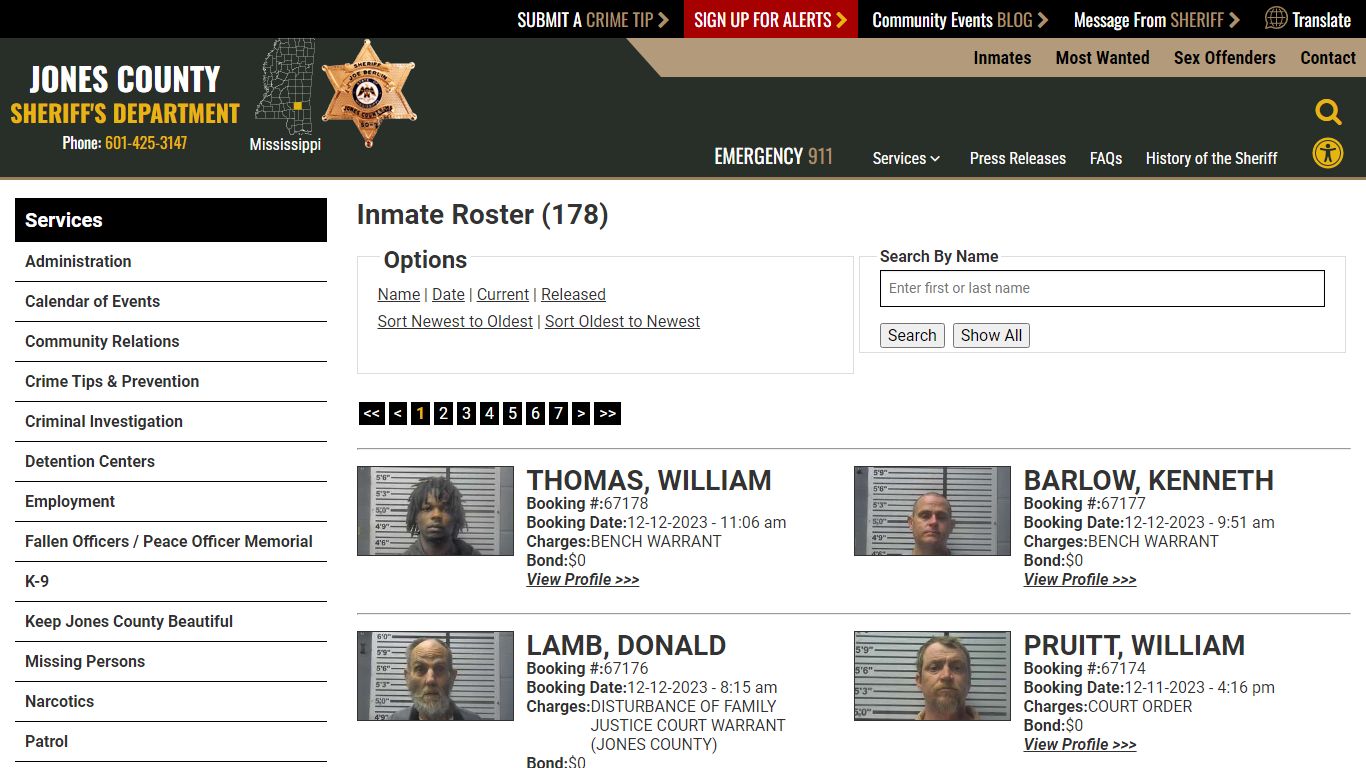View Profile for BARLOW, KENNETH
The height and width of the screenshot is (768, 1366).
tap(1080, 580)
